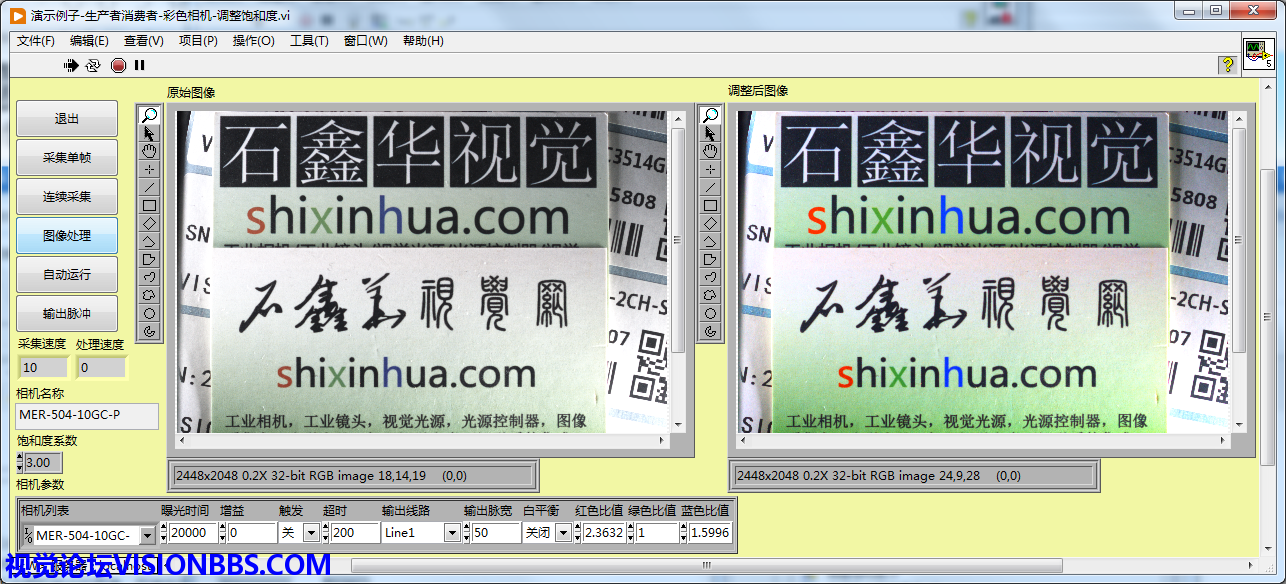The width and height of the screenshot is (1286, 584).
Task: Click the 超时 timeout stepper arrows
Action: (x=327, y=533)
